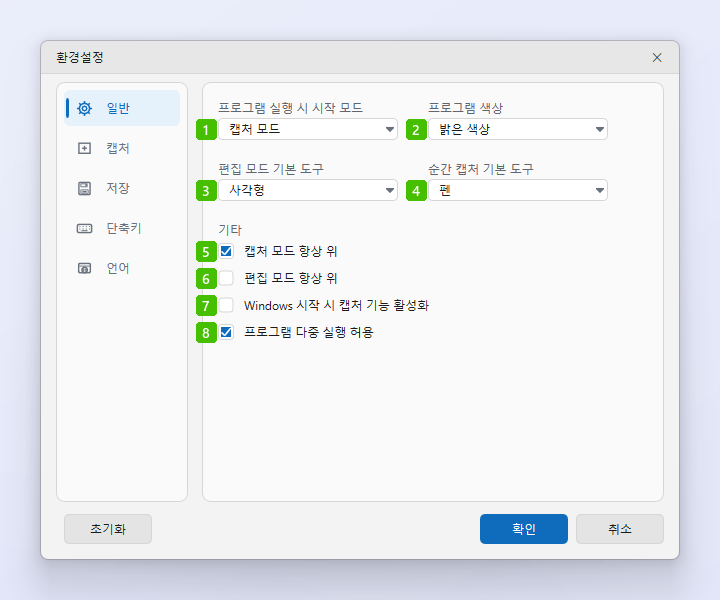Click the 단축키 keyboard icon

[84, 228]
